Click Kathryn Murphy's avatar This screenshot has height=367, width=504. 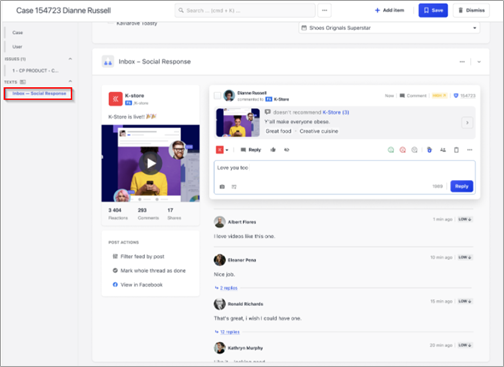220,348
